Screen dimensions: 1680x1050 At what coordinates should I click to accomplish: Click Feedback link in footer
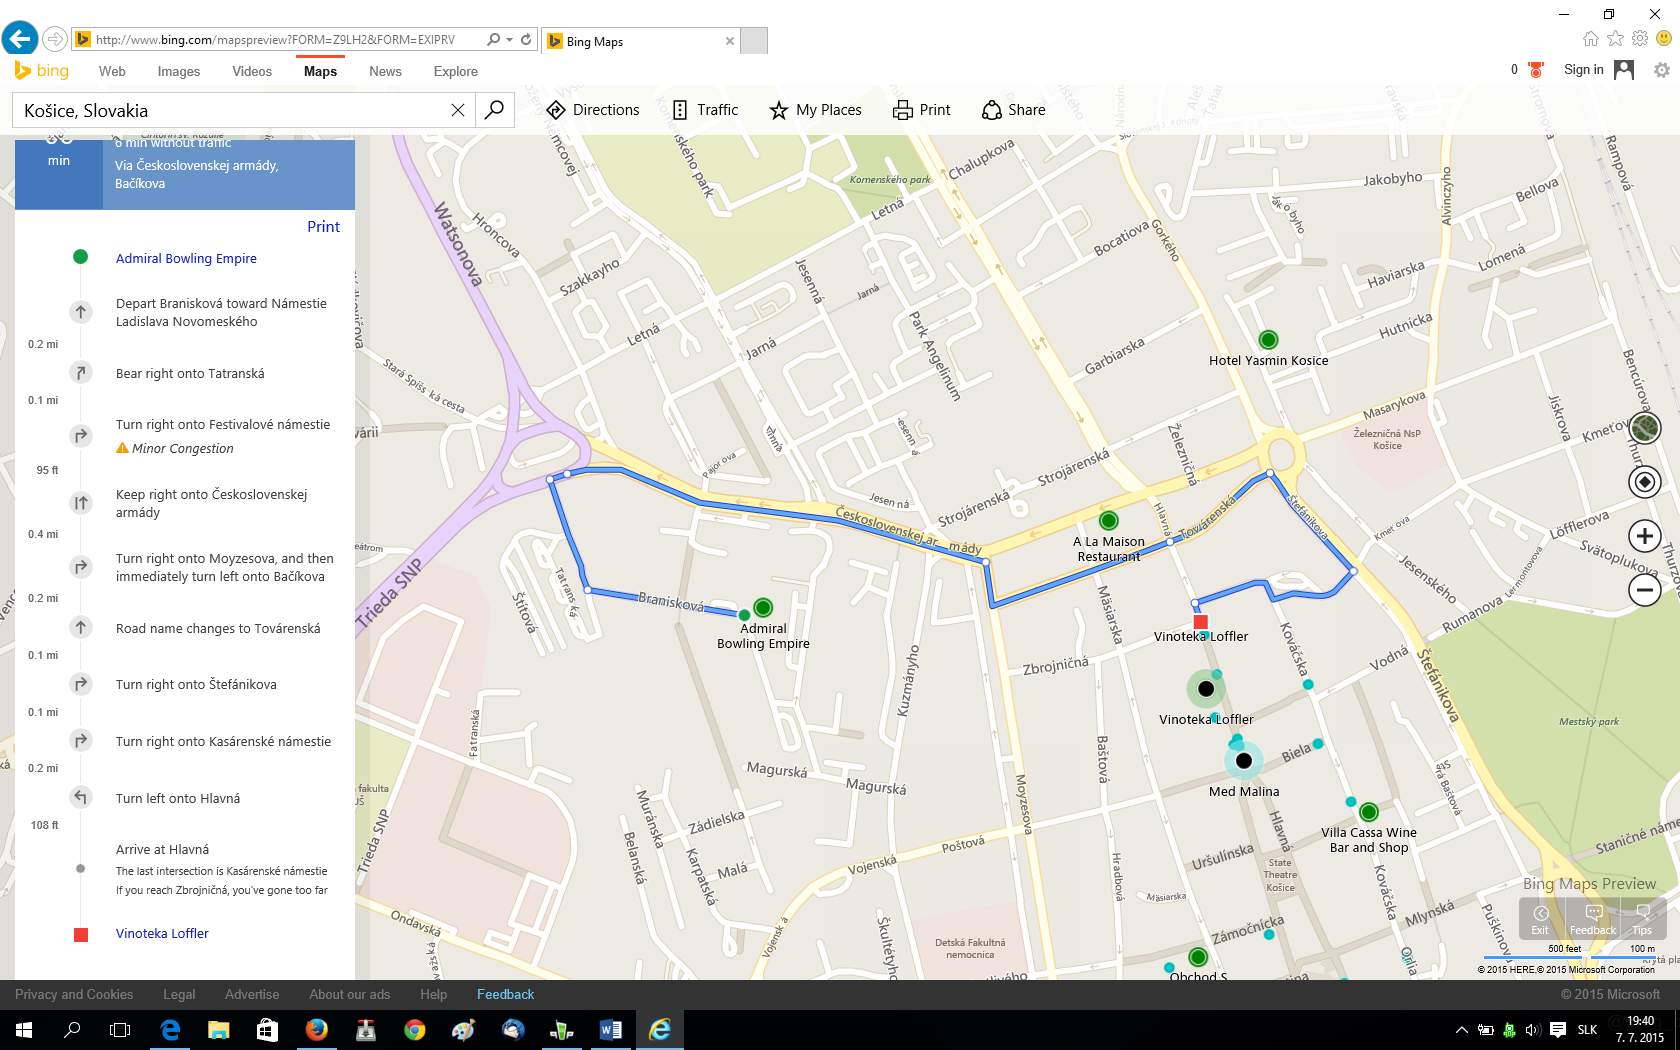coord(505,994)
